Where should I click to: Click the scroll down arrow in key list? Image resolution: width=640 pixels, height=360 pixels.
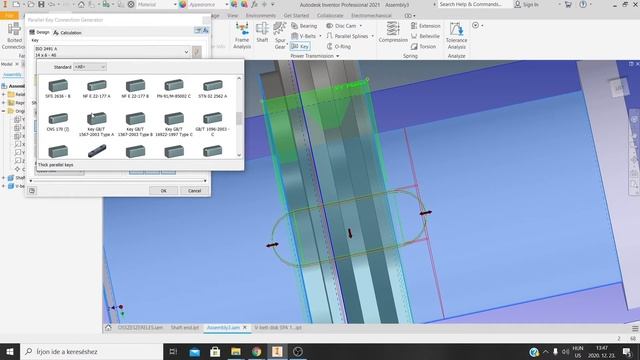click(x=239, y=155)
